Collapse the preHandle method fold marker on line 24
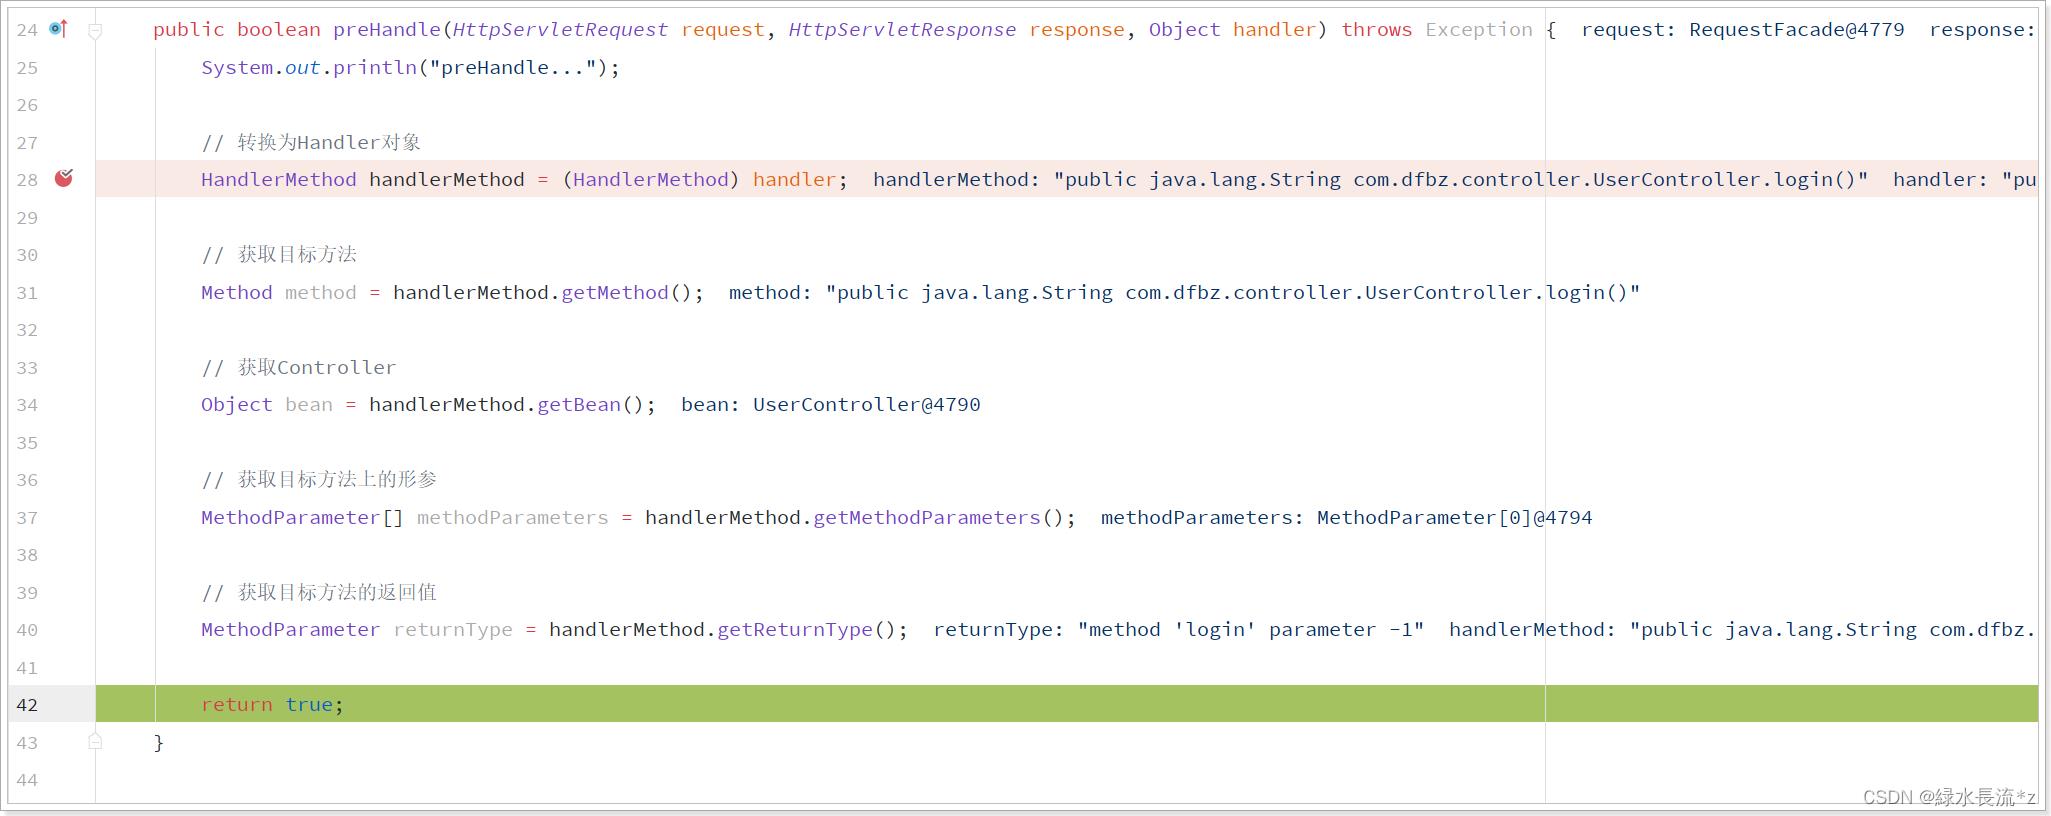 point(95,31)
